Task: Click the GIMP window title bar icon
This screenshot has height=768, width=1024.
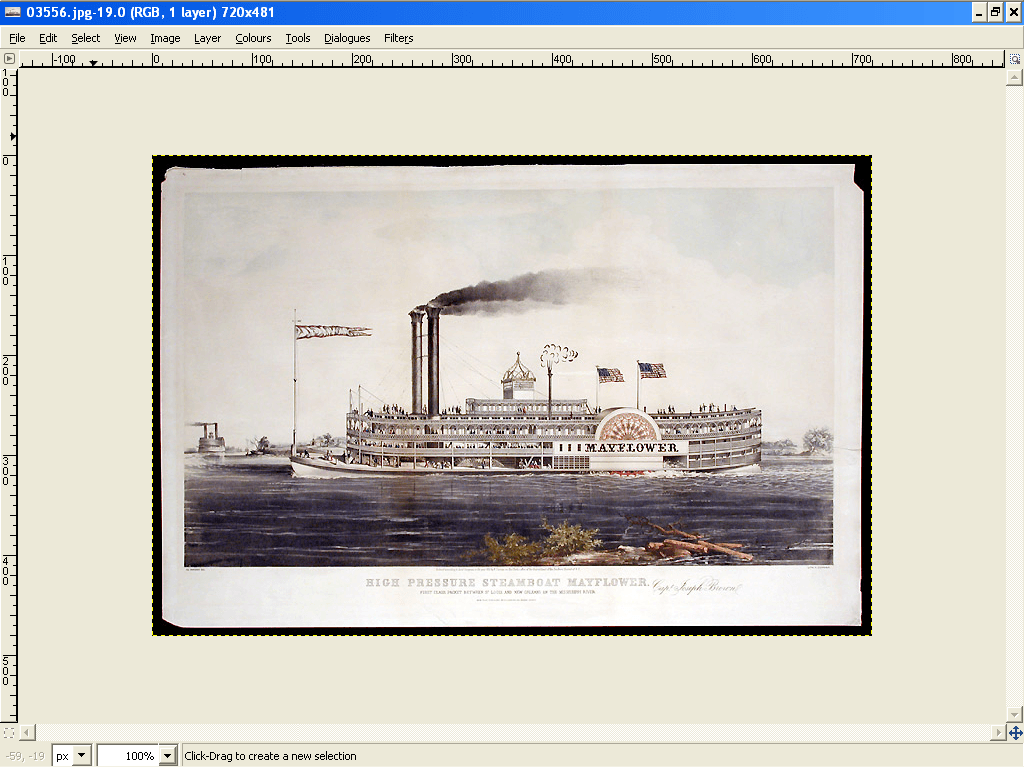Action: 12,12
